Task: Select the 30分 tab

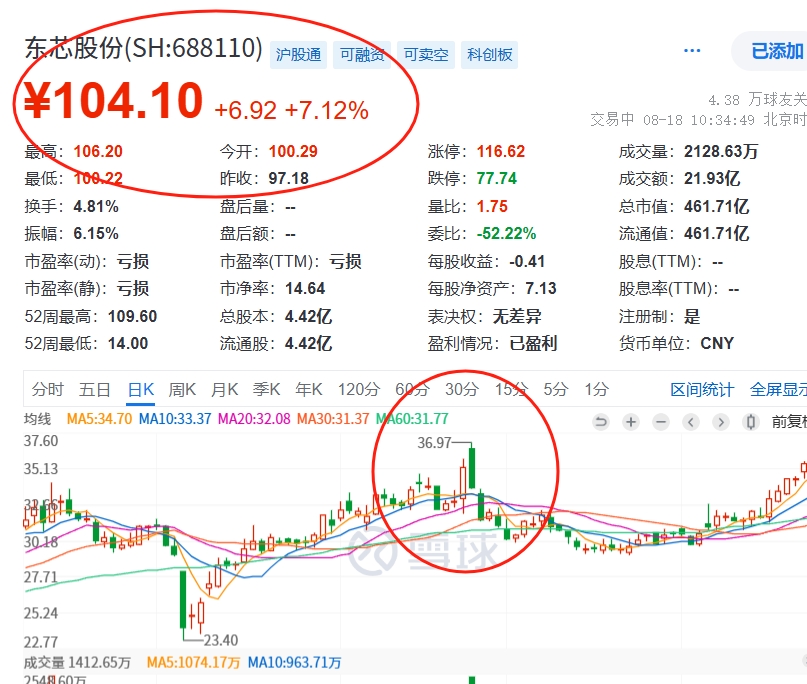Action: (462, 390)
